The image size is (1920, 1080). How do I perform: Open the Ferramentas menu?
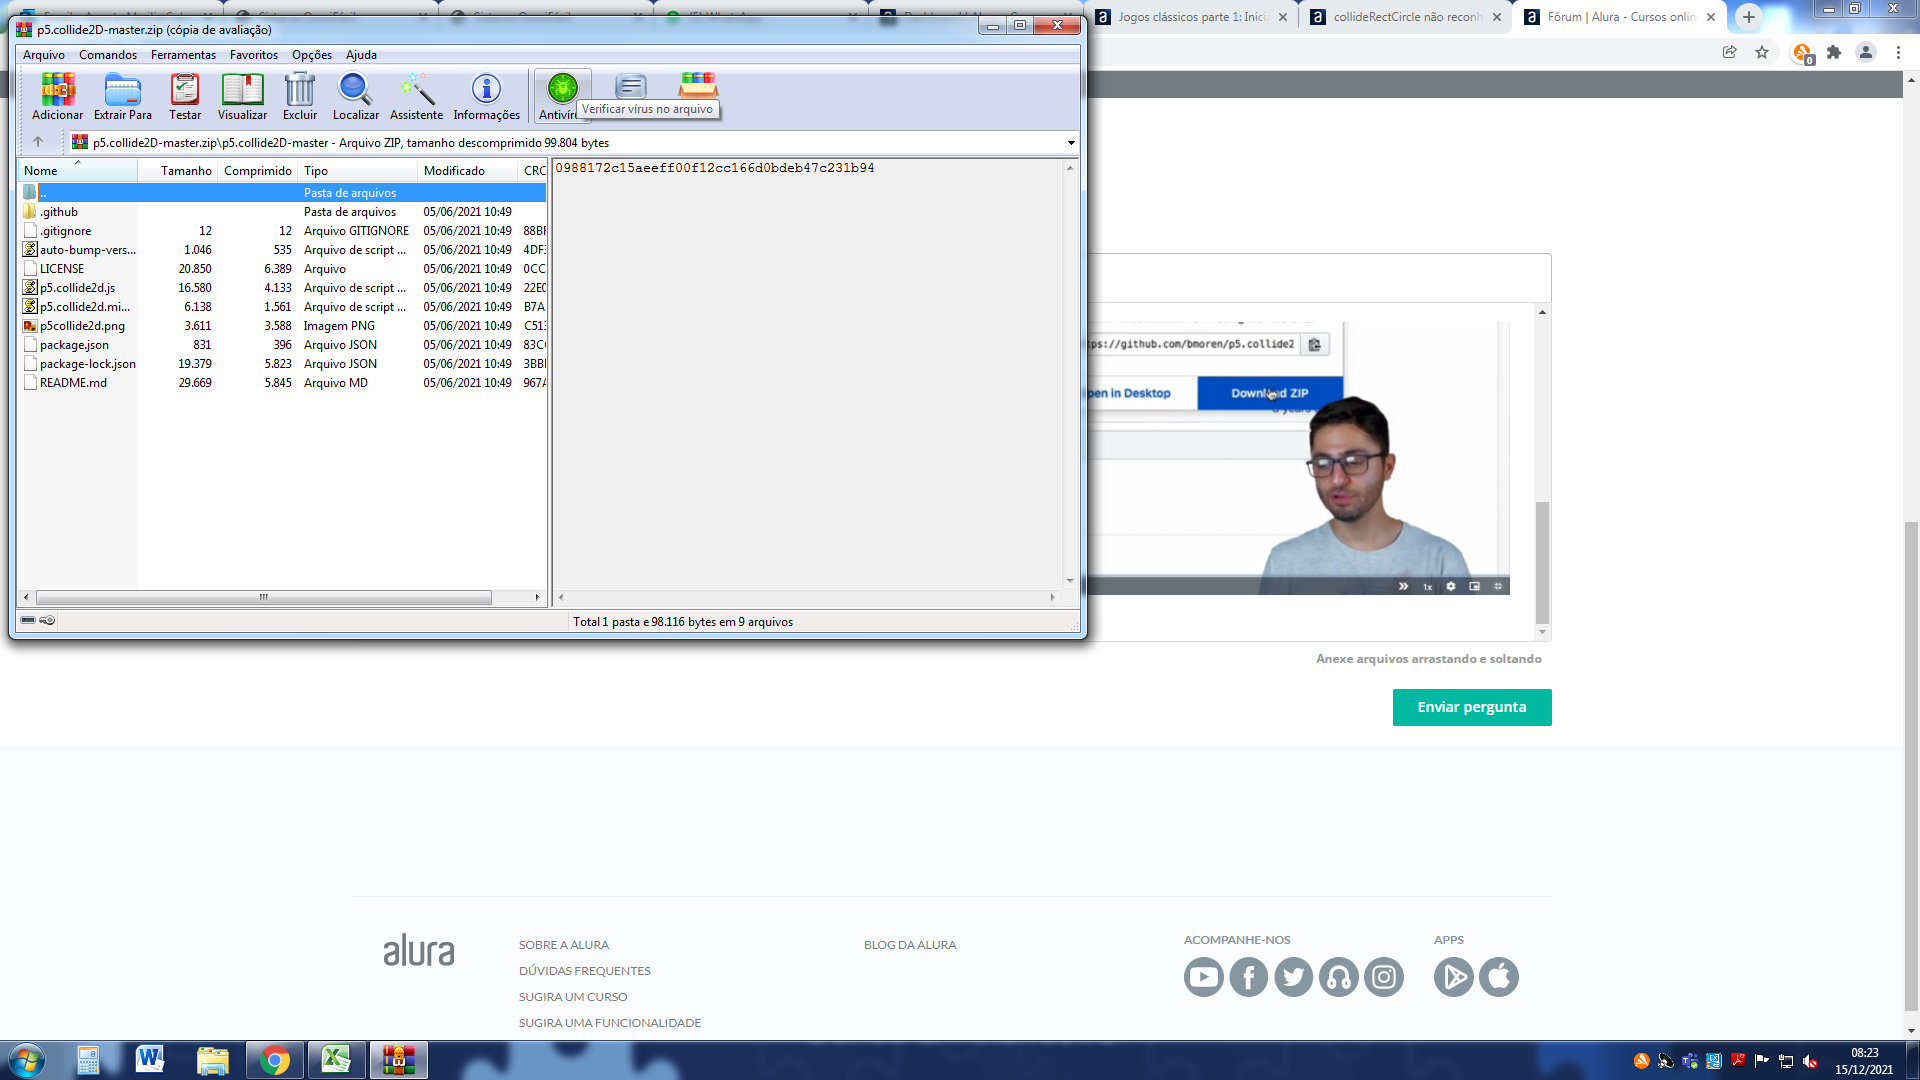(183, 55)
